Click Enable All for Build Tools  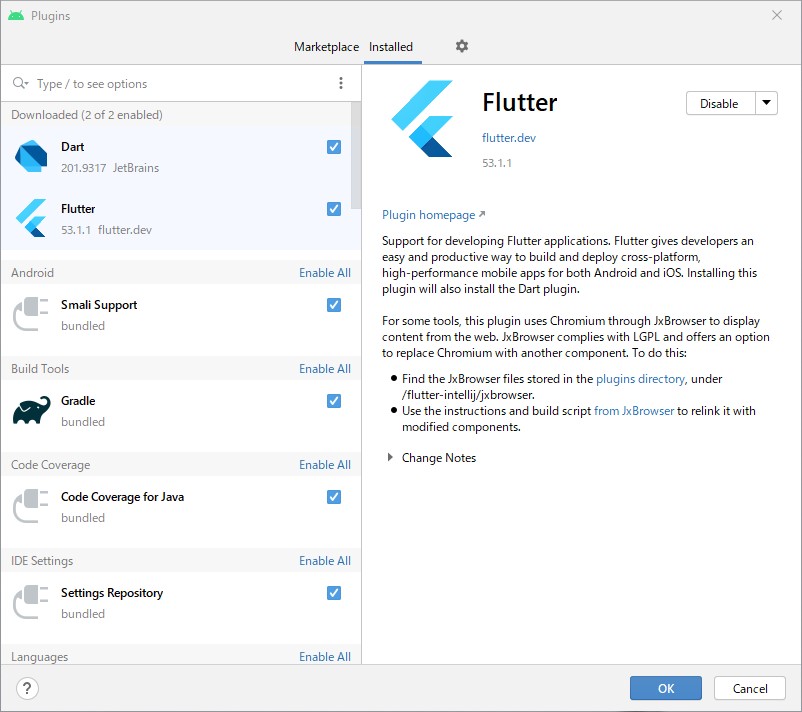325,369
